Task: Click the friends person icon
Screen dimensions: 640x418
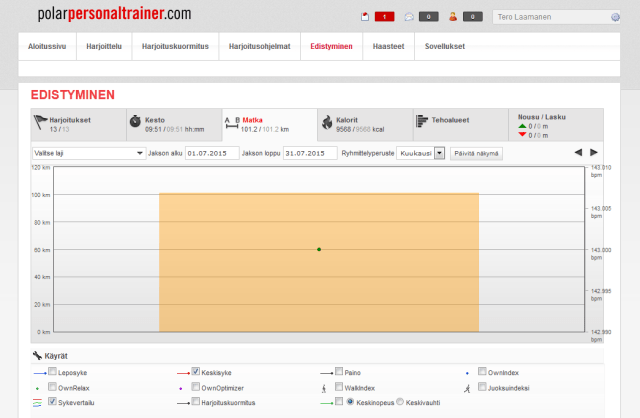Action: (x=453, y=16)
